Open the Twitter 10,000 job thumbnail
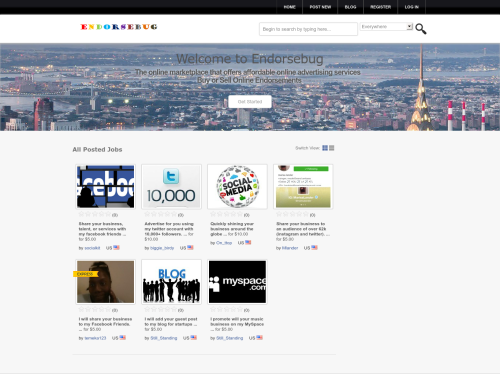This screenshot has width=500, height=374. (x=171, y=187)
